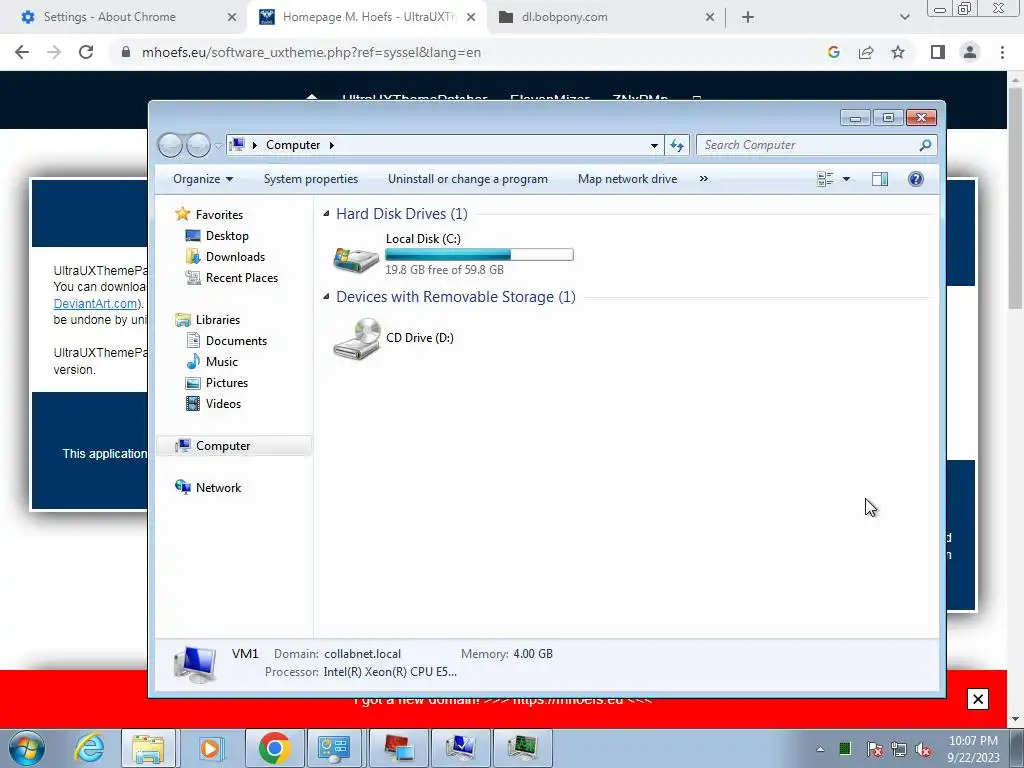Screen dimensions: 1024x768
Task: Select Pictures library
Action: (x=227, y=383)
